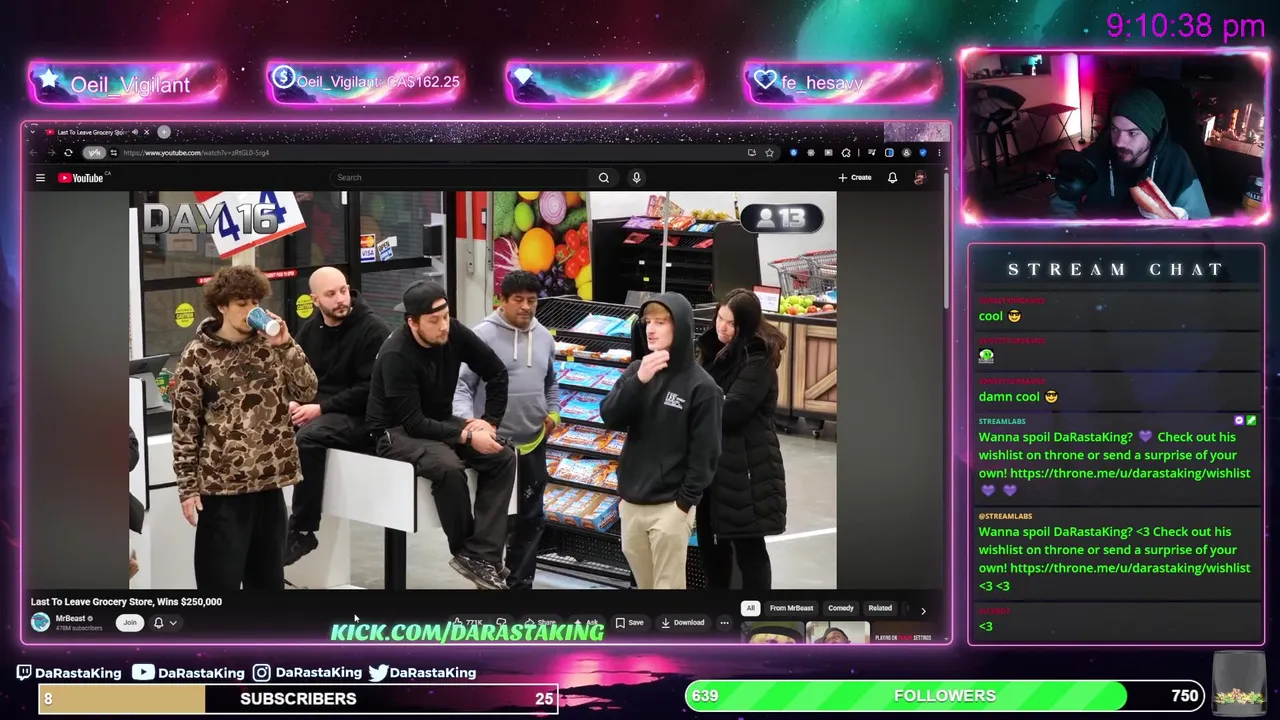Open the browser profile icon
The width and height of the screenshot is (1280, 720).
point(906,153)
